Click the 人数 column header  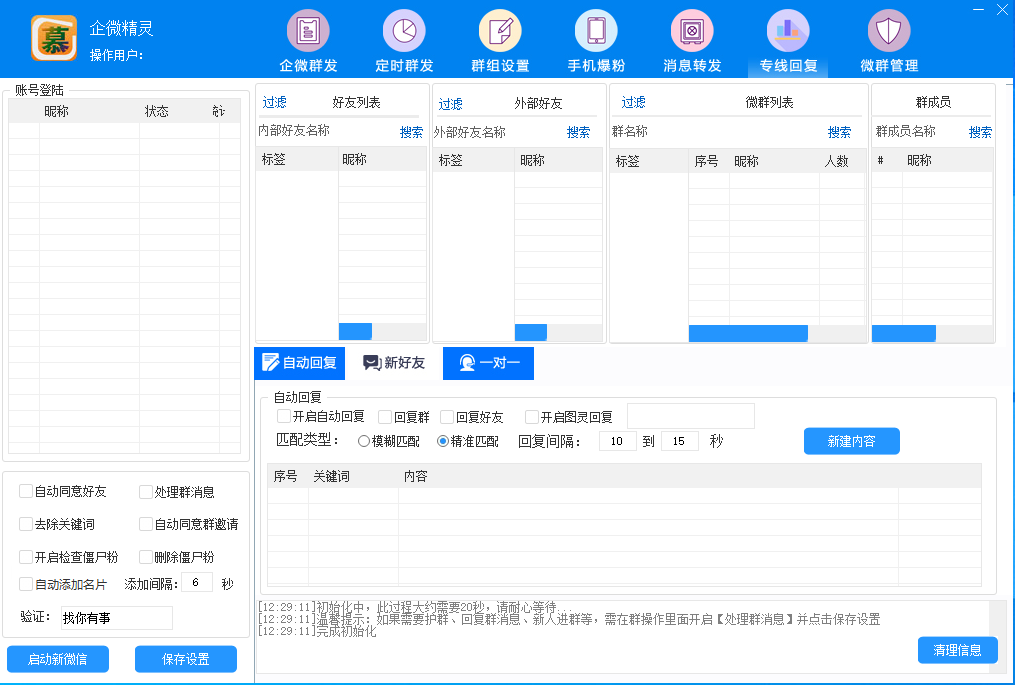(x=836, y=161)
